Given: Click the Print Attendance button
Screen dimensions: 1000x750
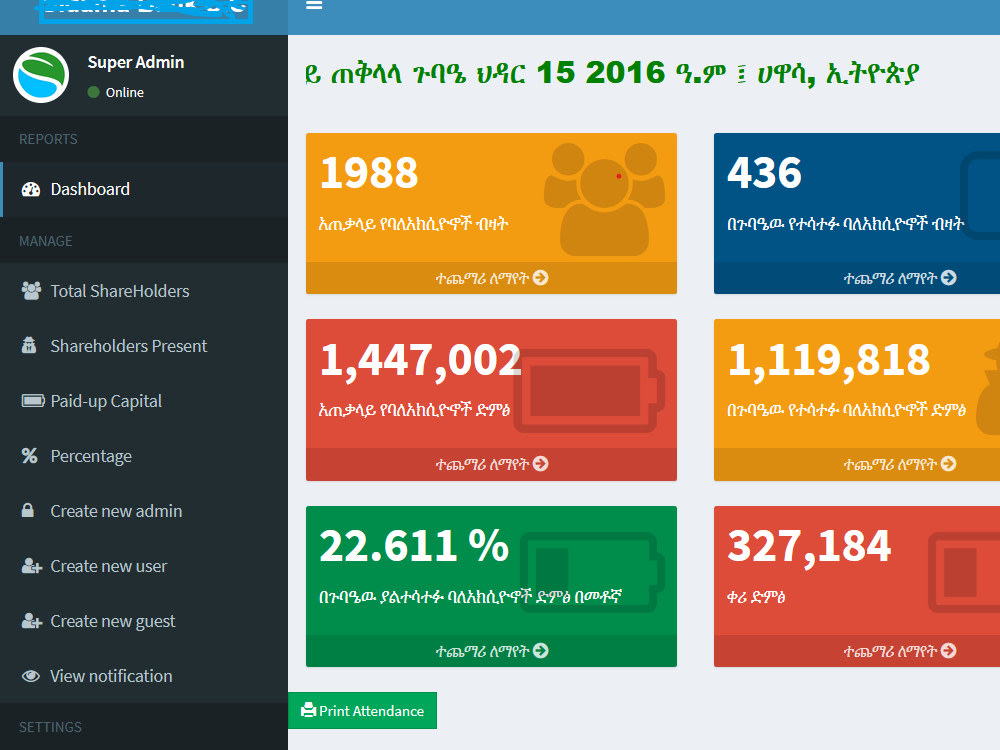Looking at the screenshot, I should 362,710.
